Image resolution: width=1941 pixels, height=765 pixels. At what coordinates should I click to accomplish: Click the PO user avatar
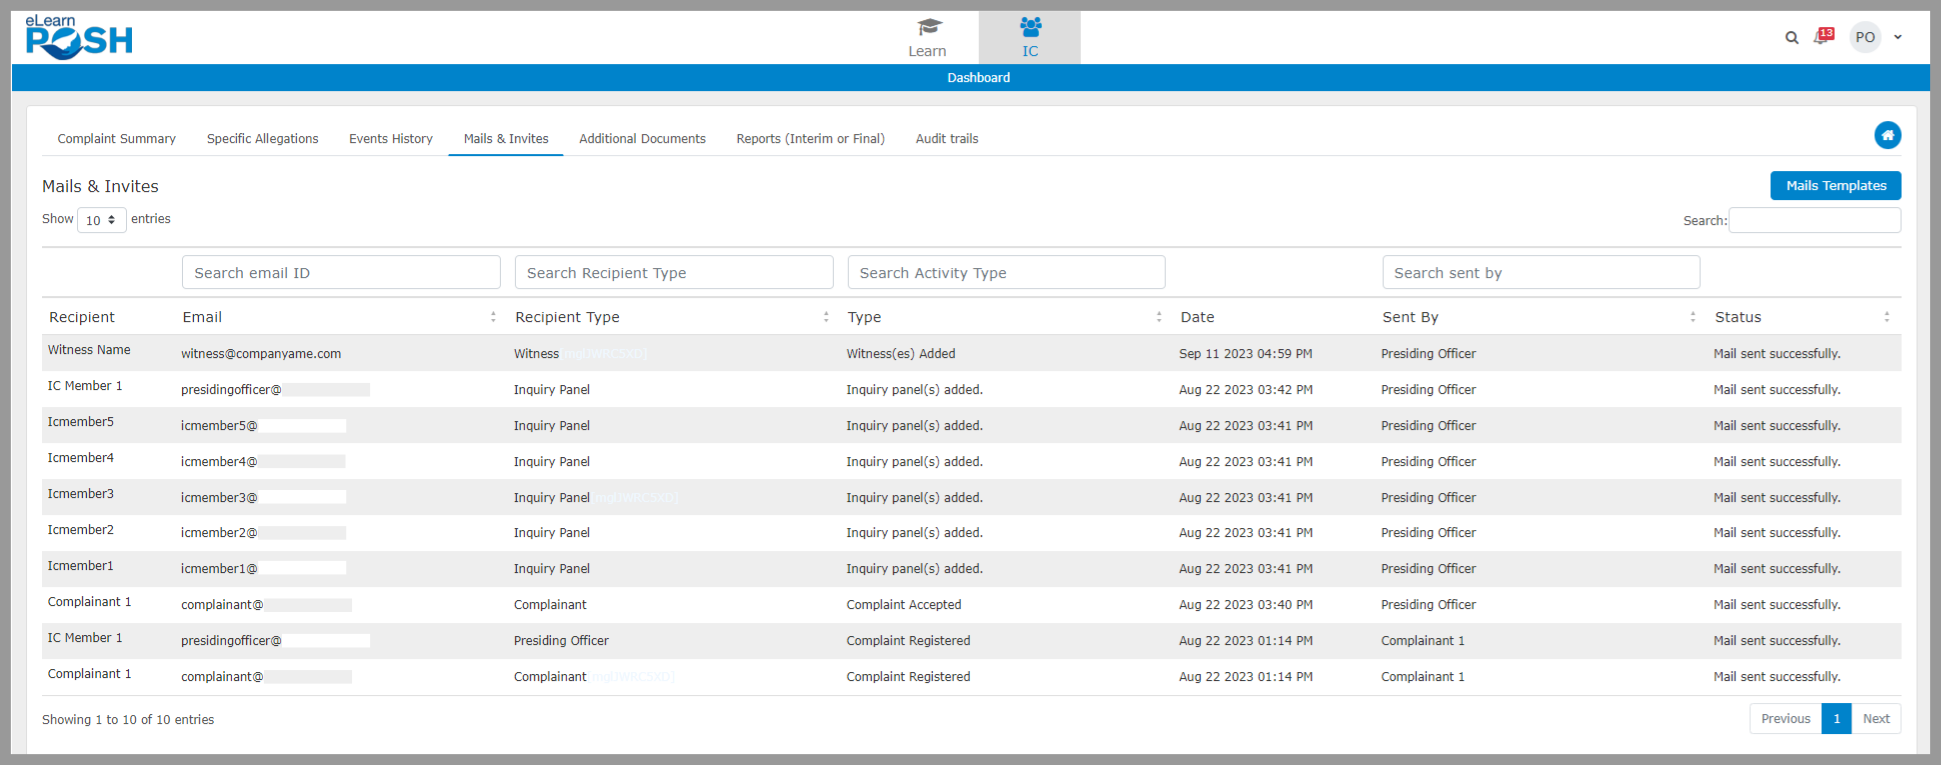(1864, 38)
